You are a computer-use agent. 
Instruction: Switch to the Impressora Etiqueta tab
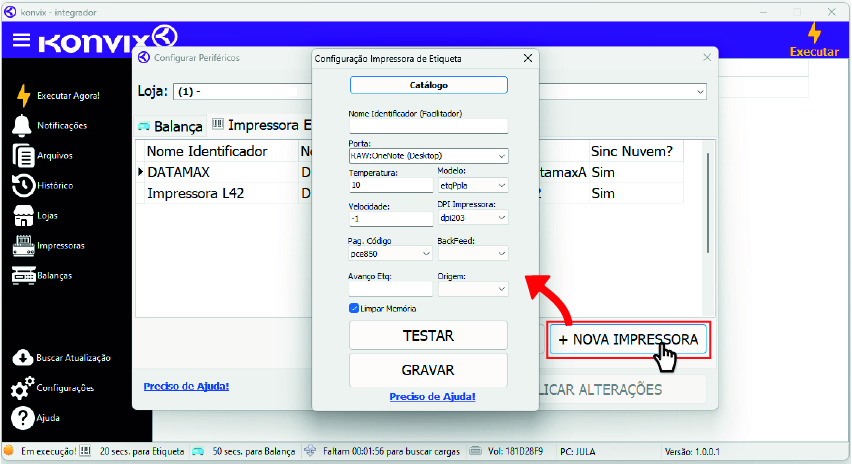click(262, 126)
